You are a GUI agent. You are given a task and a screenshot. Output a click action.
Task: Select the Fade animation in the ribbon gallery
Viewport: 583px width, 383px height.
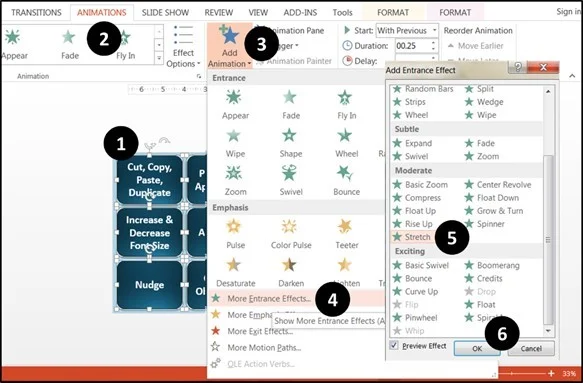(70, 45)
